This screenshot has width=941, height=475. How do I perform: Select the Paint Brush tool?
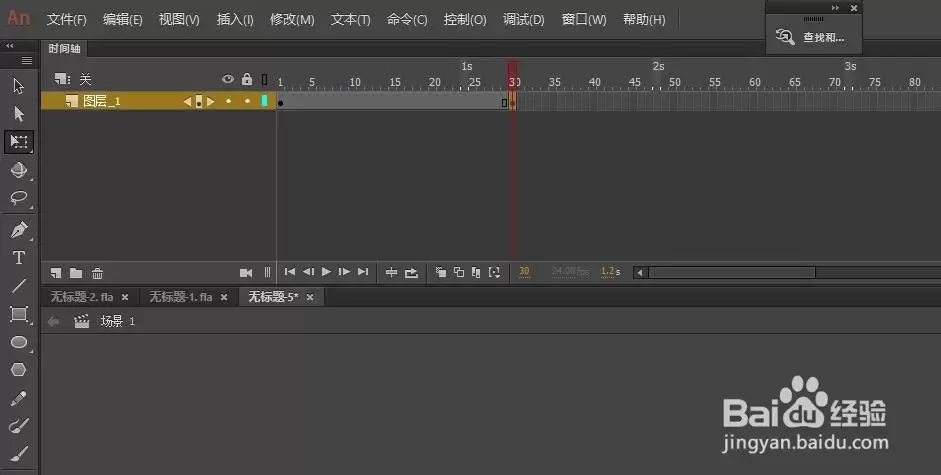pos(19,426)
